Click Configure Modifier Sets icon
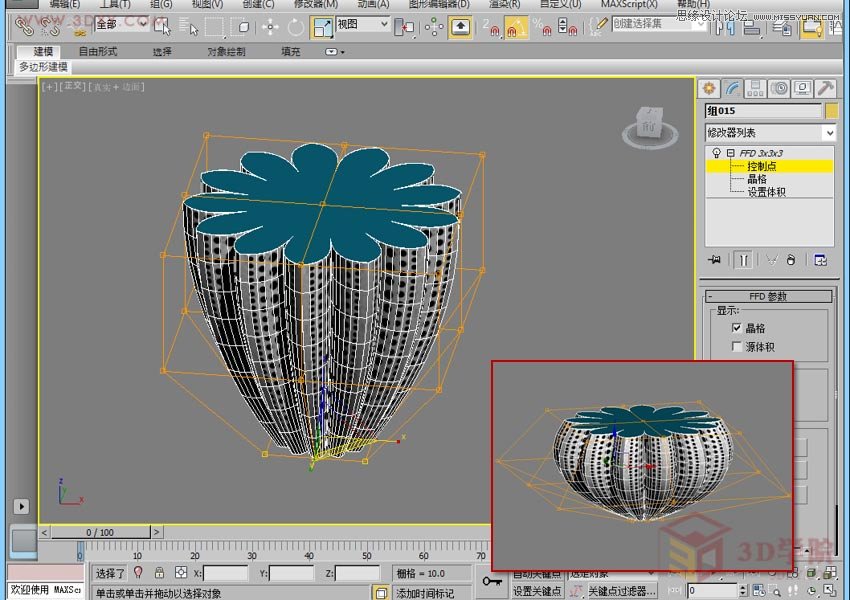The width and height of the screenshot is (850, 600). tap(820, 260)
